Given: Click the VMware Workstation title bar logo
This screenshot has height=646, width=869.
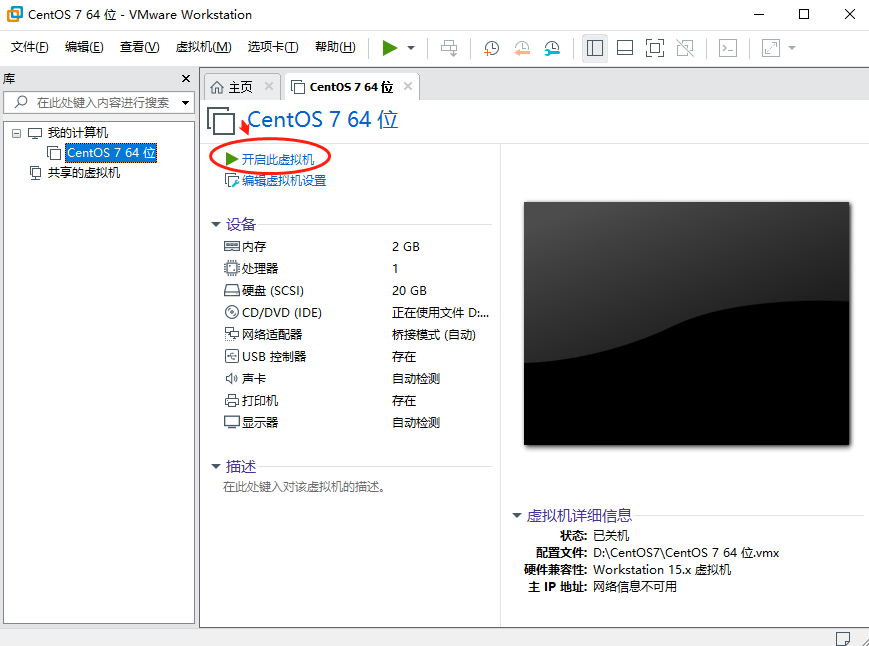Looking at the screenshot, I should [x=14, y=14].
